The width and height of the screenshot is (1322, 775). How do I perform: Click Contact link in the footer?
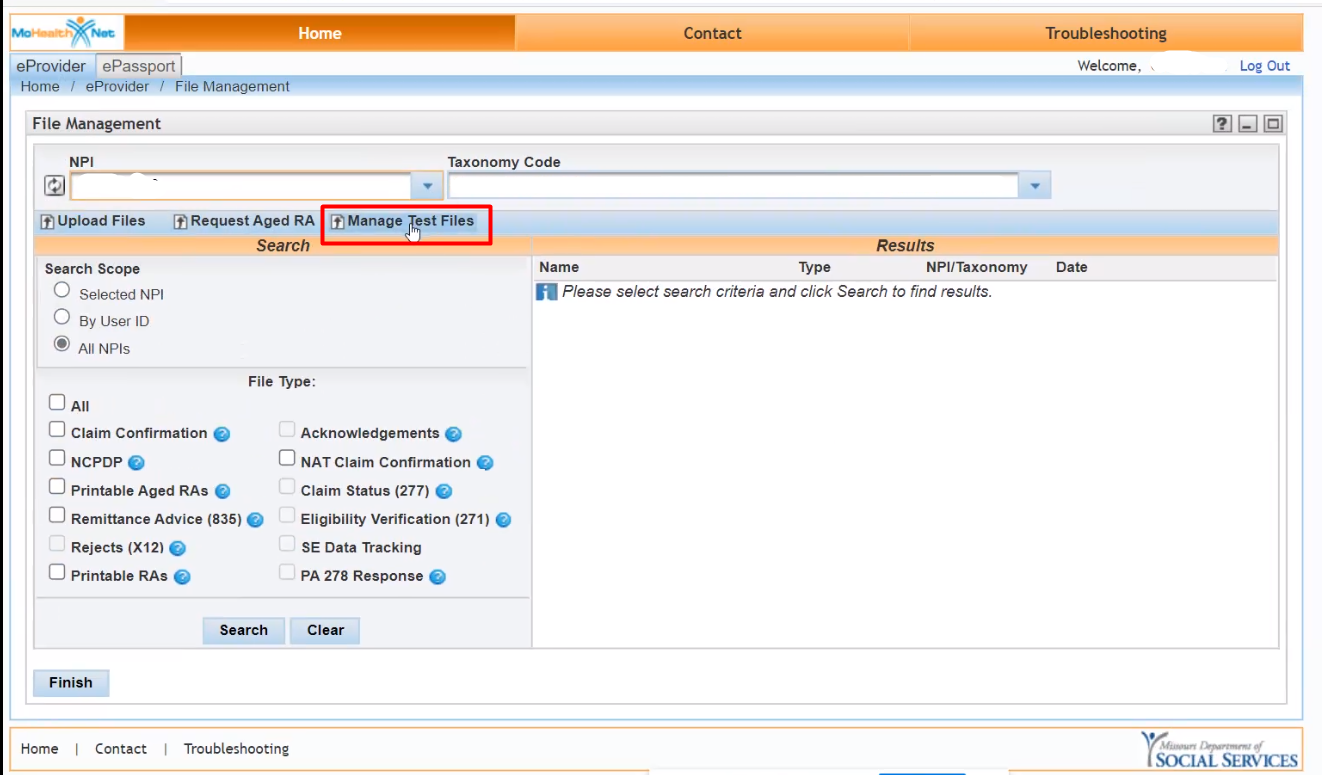click(x=121, y=749)
